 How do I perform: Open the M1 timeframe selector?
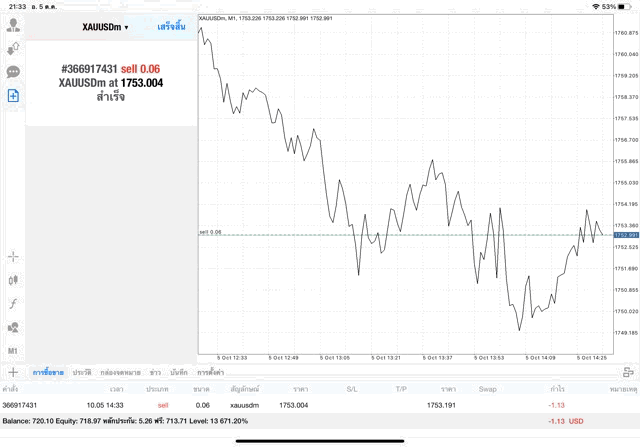(x=14, y=351)
